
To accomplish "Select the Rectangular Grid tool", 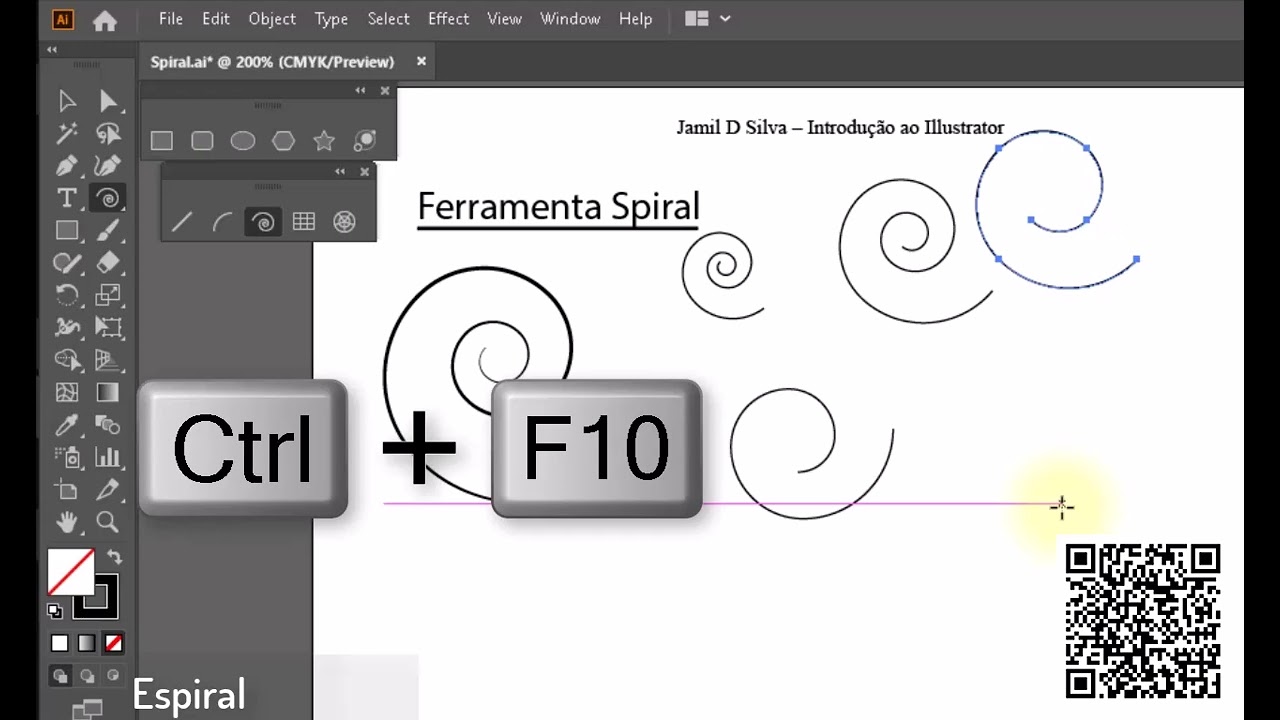I will 304,222.
